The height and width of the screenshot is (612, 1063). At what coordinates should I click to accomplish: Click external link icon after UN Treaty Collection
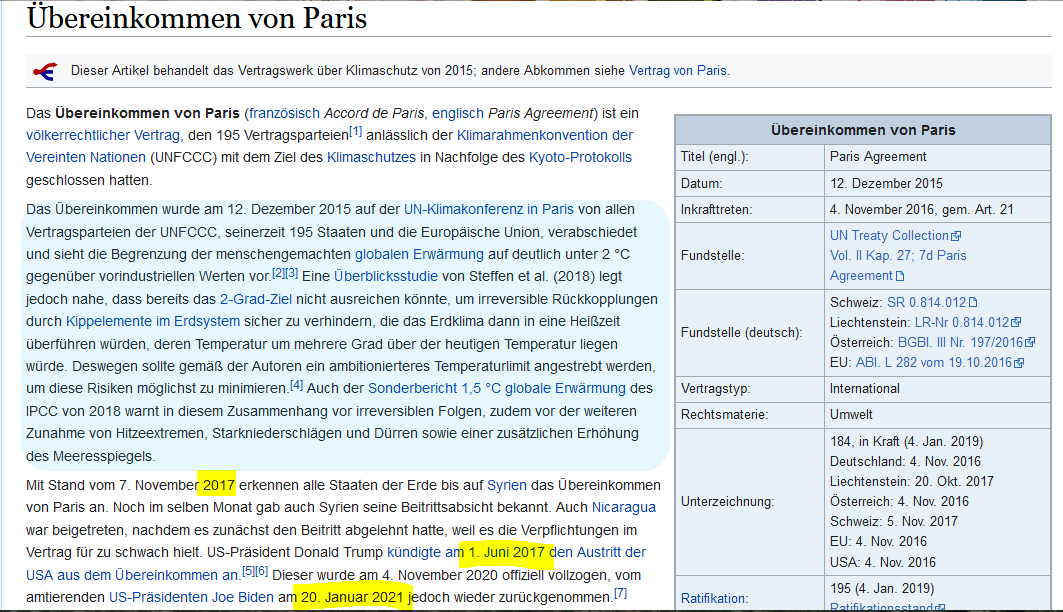tap(956, 236)
